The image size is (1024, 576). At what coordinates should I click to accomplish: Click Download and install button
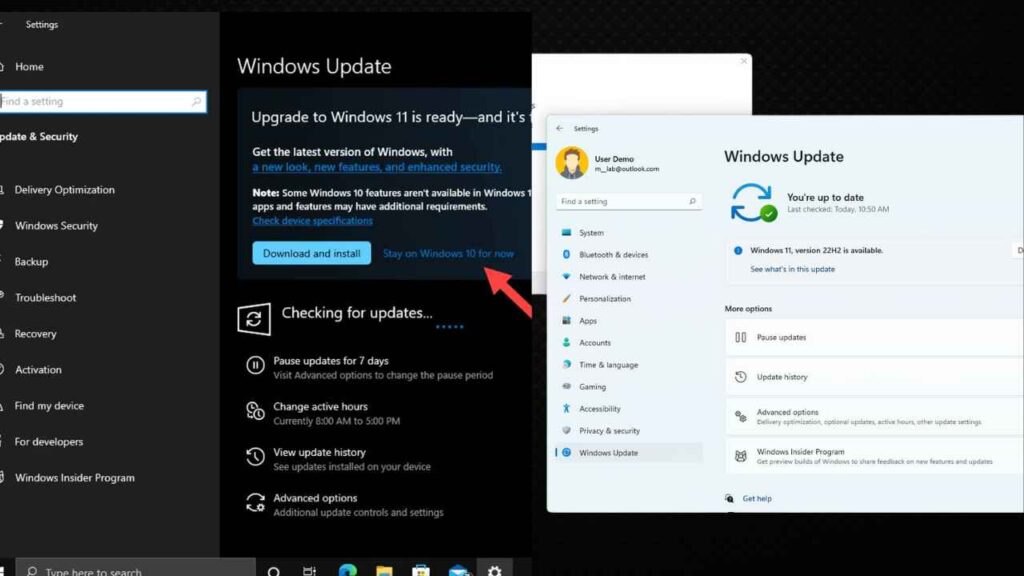pyautogui.click(x=312, y=253)
